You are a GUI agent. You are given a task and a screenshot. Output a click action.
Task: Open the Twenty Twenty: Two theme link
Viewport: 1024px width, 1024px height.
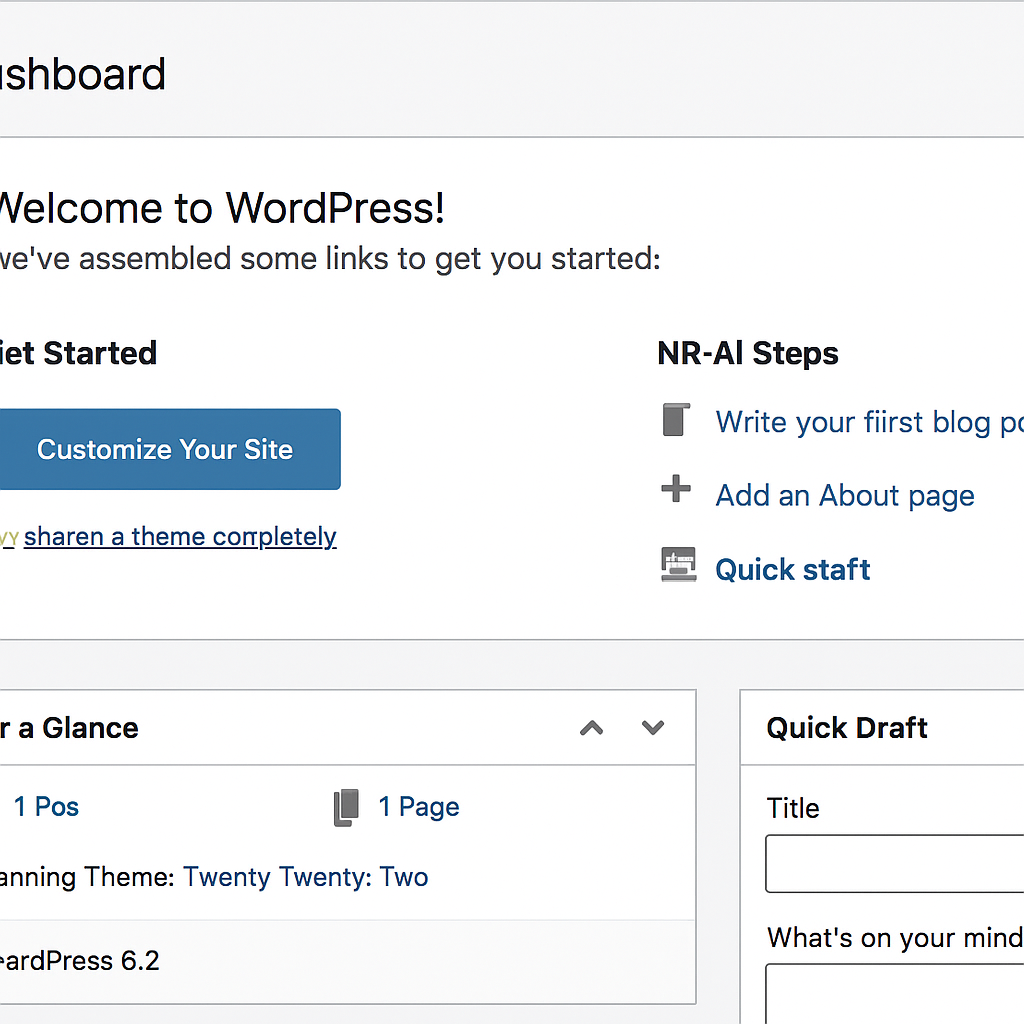tap(306, 876)
